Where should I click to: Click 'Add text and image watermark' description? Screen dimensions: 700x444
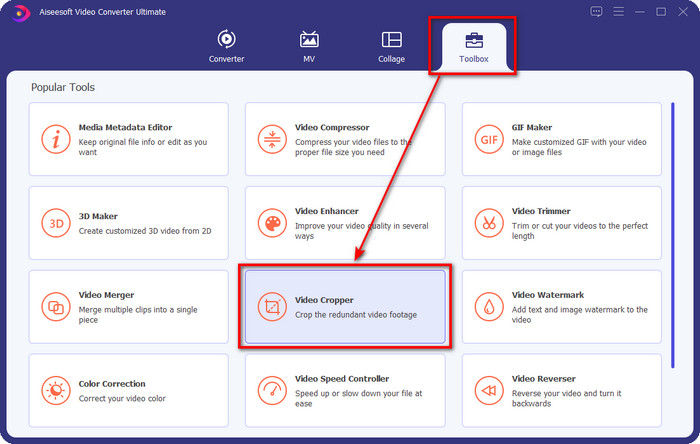click(x=579, y=315)
